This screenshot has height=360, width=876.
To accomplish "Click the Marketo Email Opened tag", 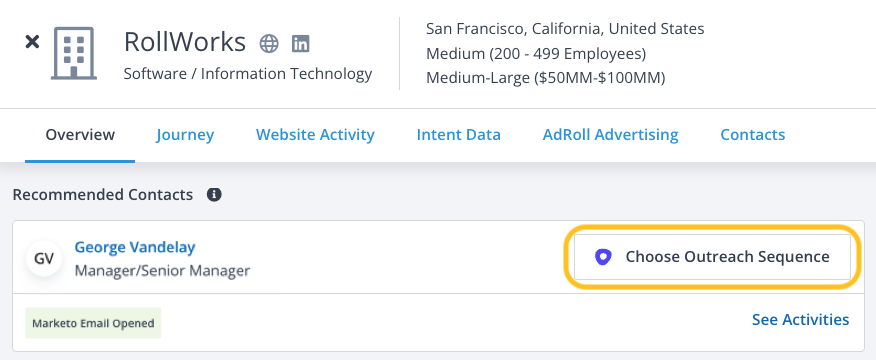I will click(x=93, y=323).
